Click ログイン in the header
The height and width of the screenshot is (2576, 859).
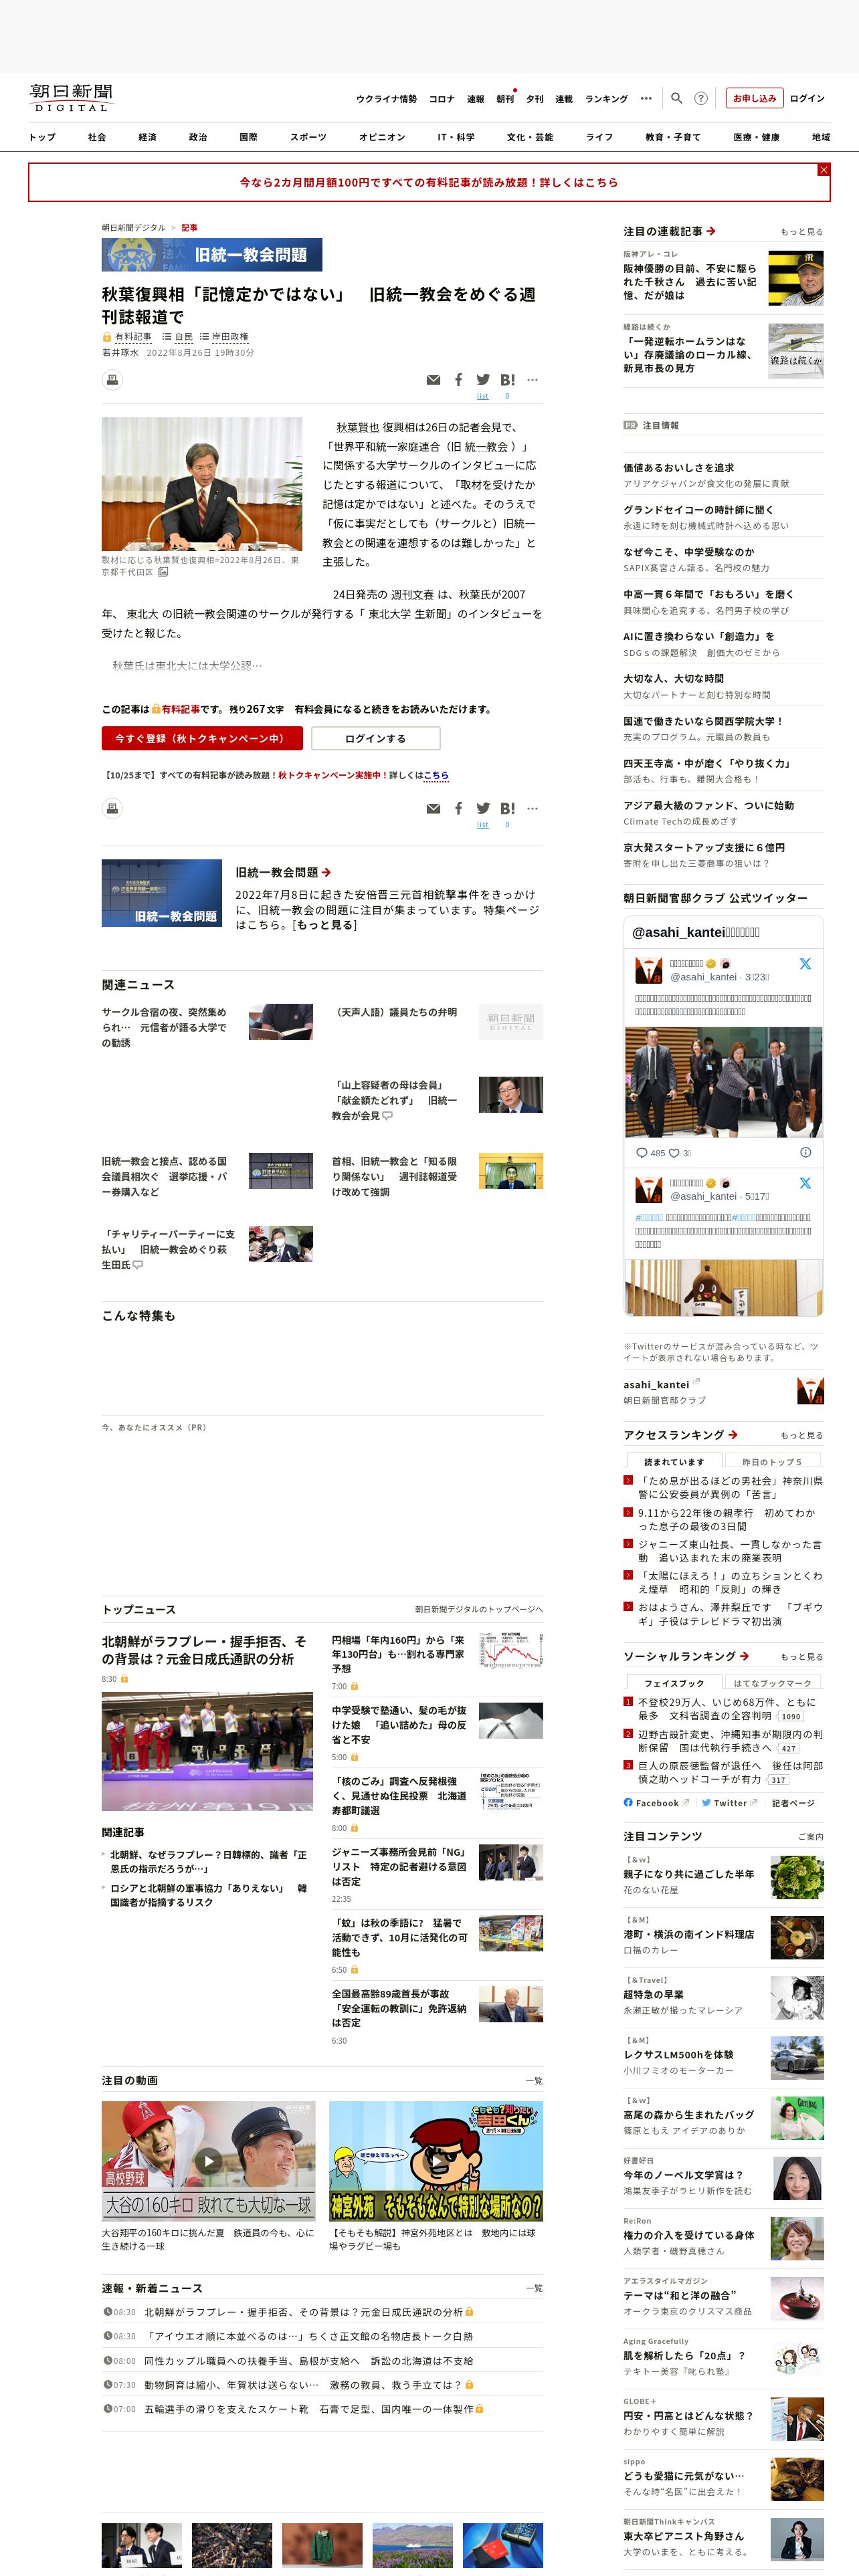tap(807, 98)
